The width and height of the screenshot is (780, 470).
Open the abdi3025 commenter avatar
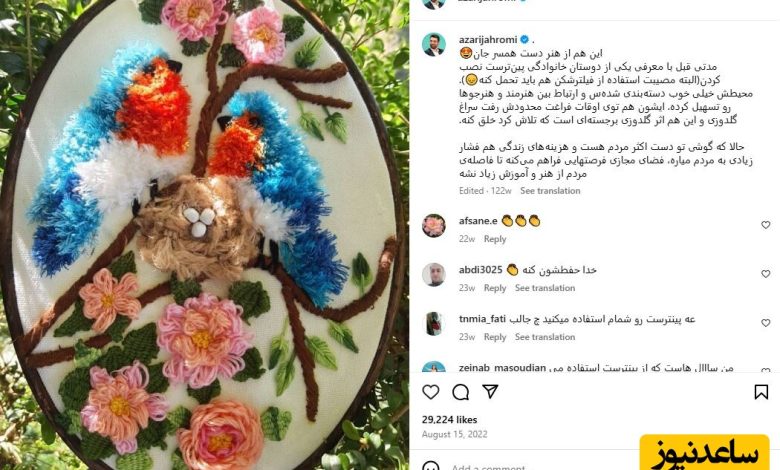coord(434,274)
